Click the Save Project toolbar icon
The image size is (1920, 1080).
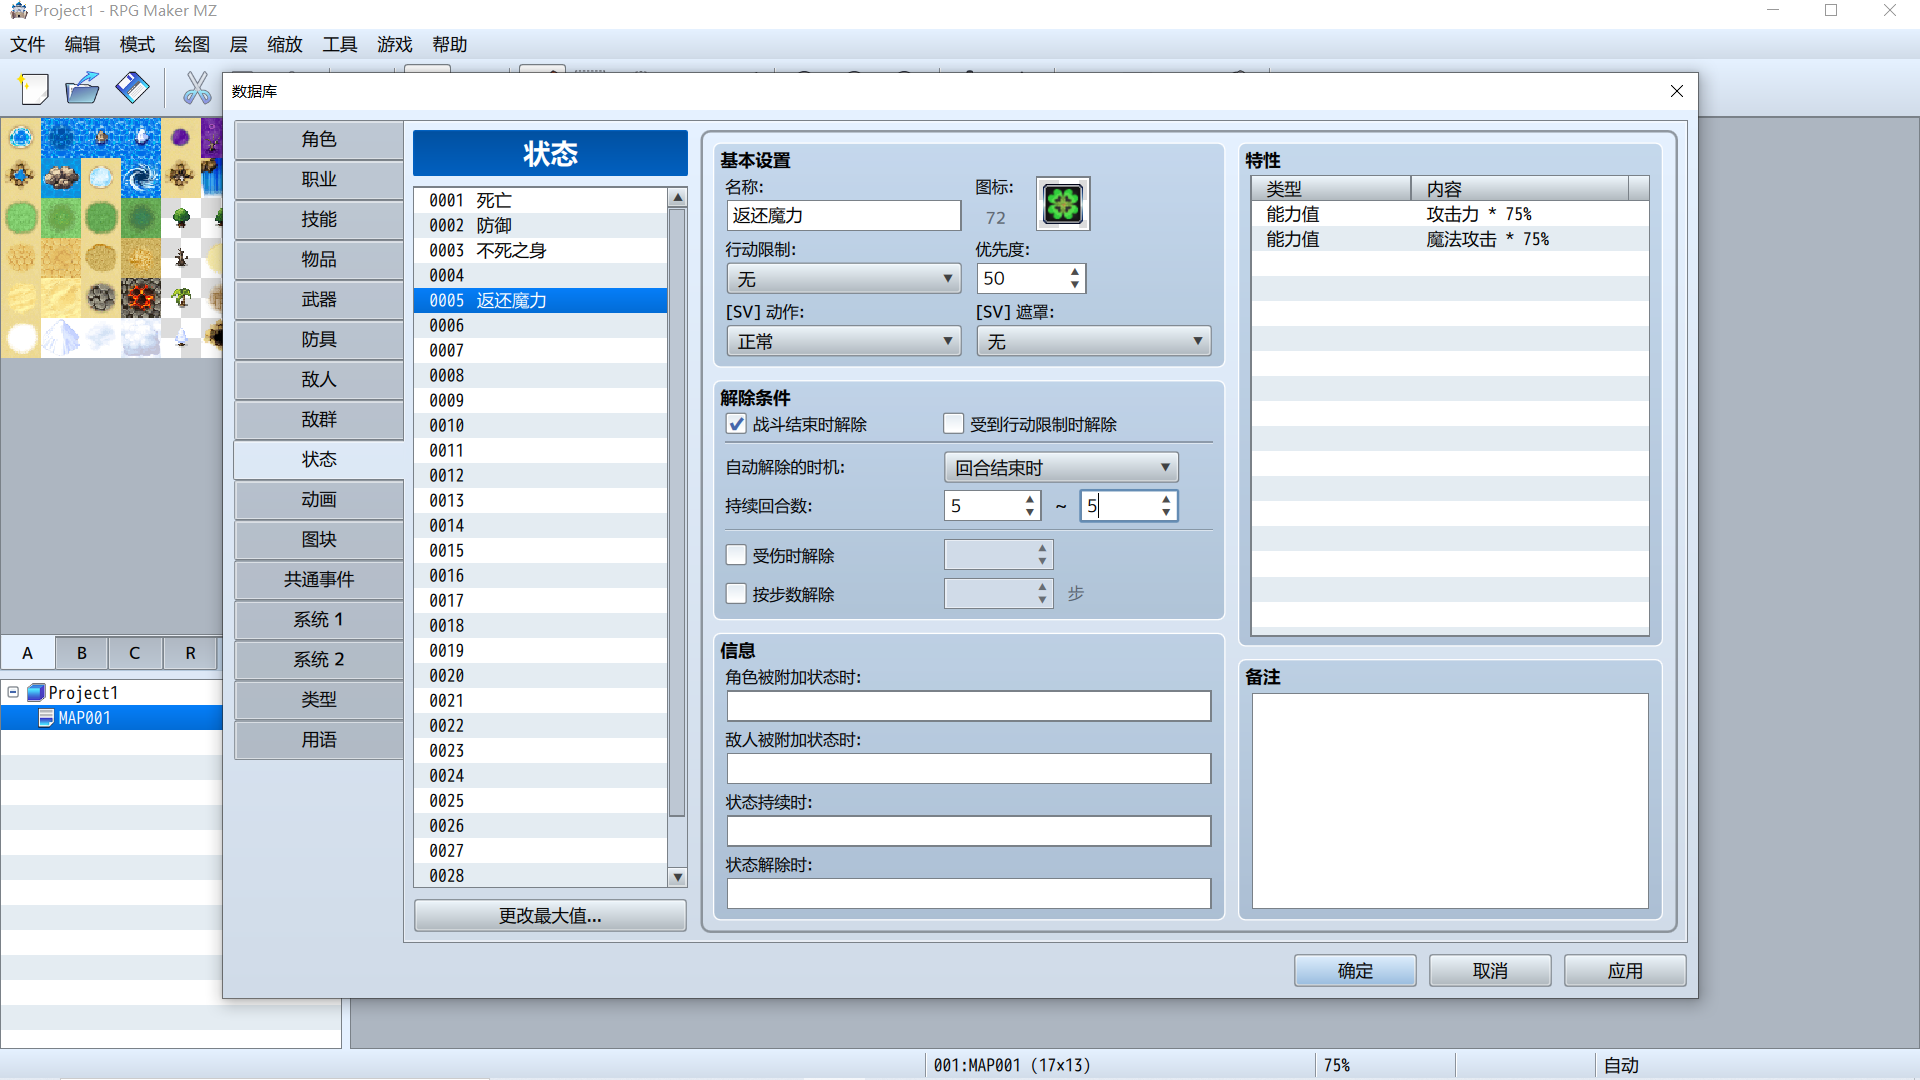tap(132, 89)
